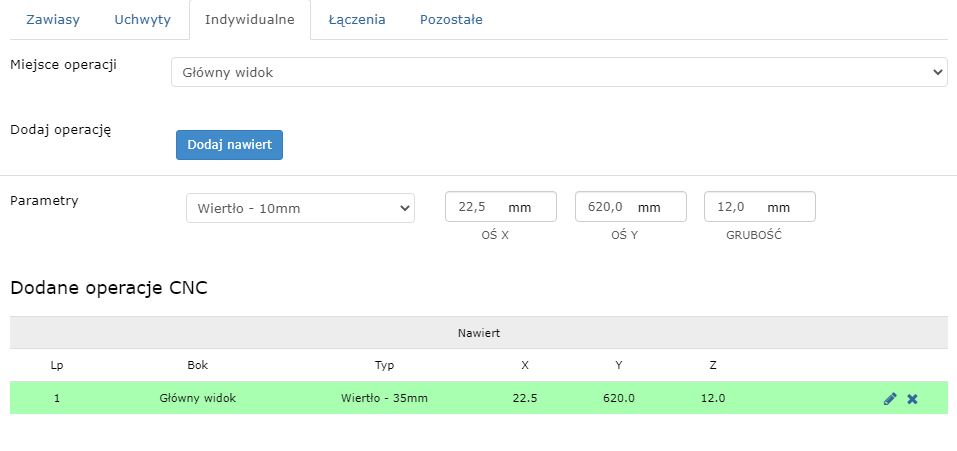Switch to the Zawiasy tab
Image resolution: width=957 pixels, height=451 pixels.
(53, 20)
